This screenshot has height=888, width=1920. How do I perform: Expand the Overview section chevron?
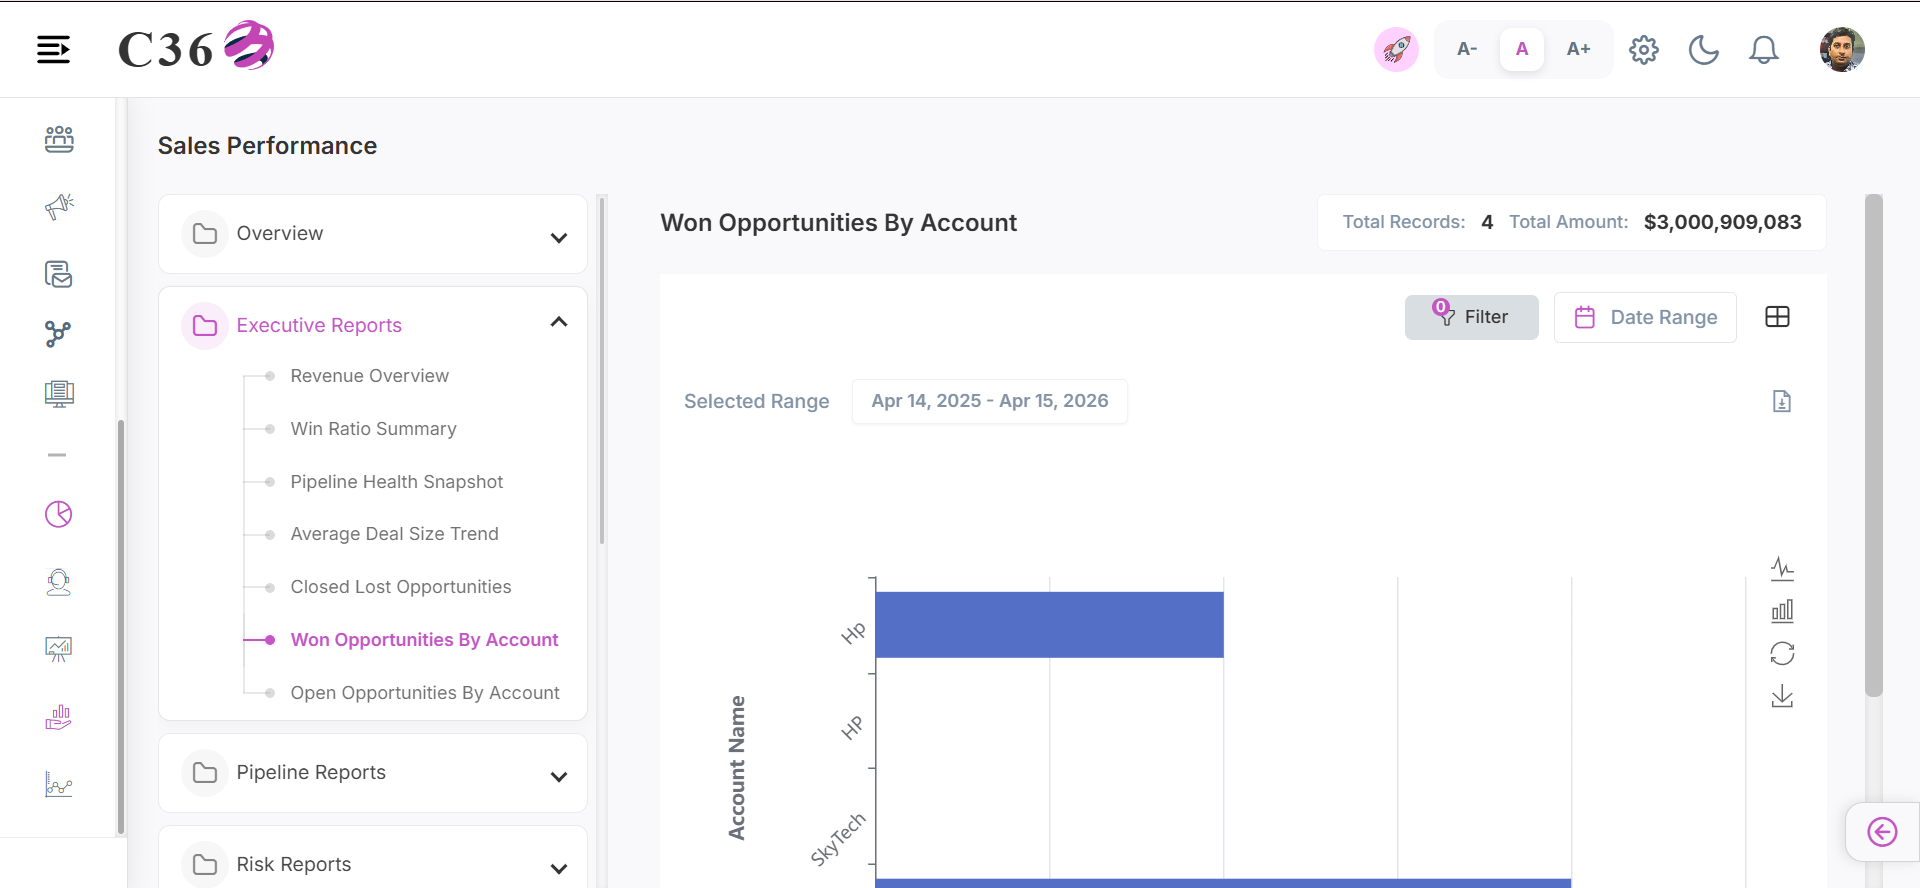pos(559,237)
